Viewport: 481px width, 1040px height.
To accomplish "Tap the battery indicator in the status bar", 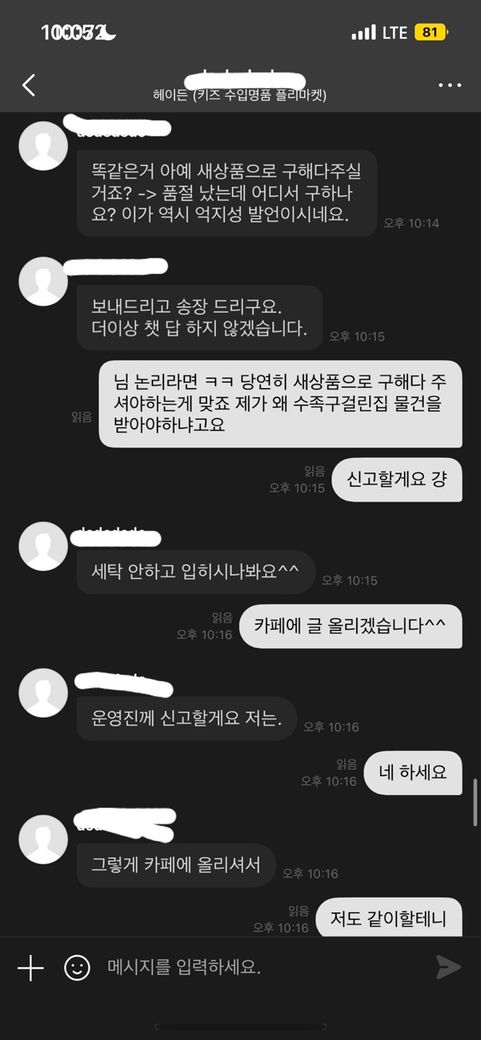I will pyautogui.click(x=431, y=32).
